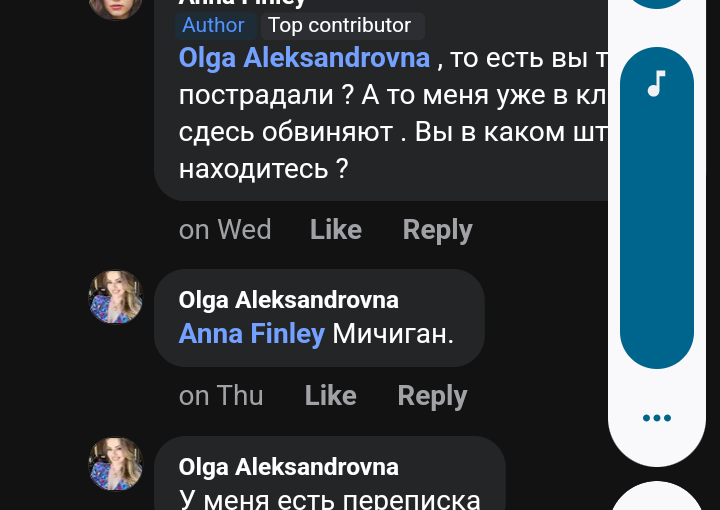Like the comment posted on Wed
720x510 pixels.
pyautogui.click(x=335, y=230)
